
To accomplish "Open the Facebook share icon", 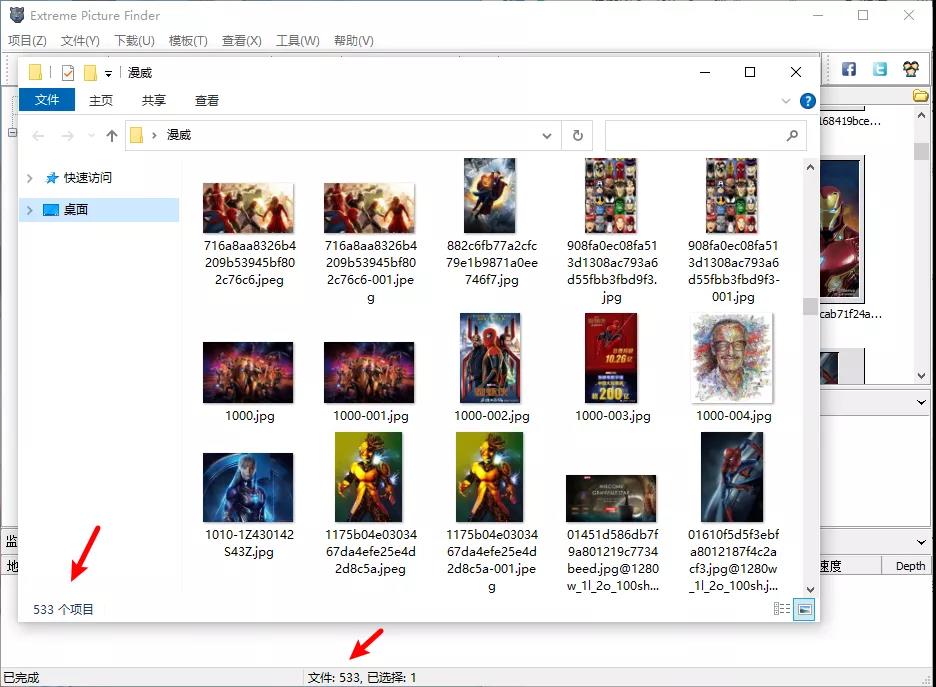I will [x=849, y=69].
